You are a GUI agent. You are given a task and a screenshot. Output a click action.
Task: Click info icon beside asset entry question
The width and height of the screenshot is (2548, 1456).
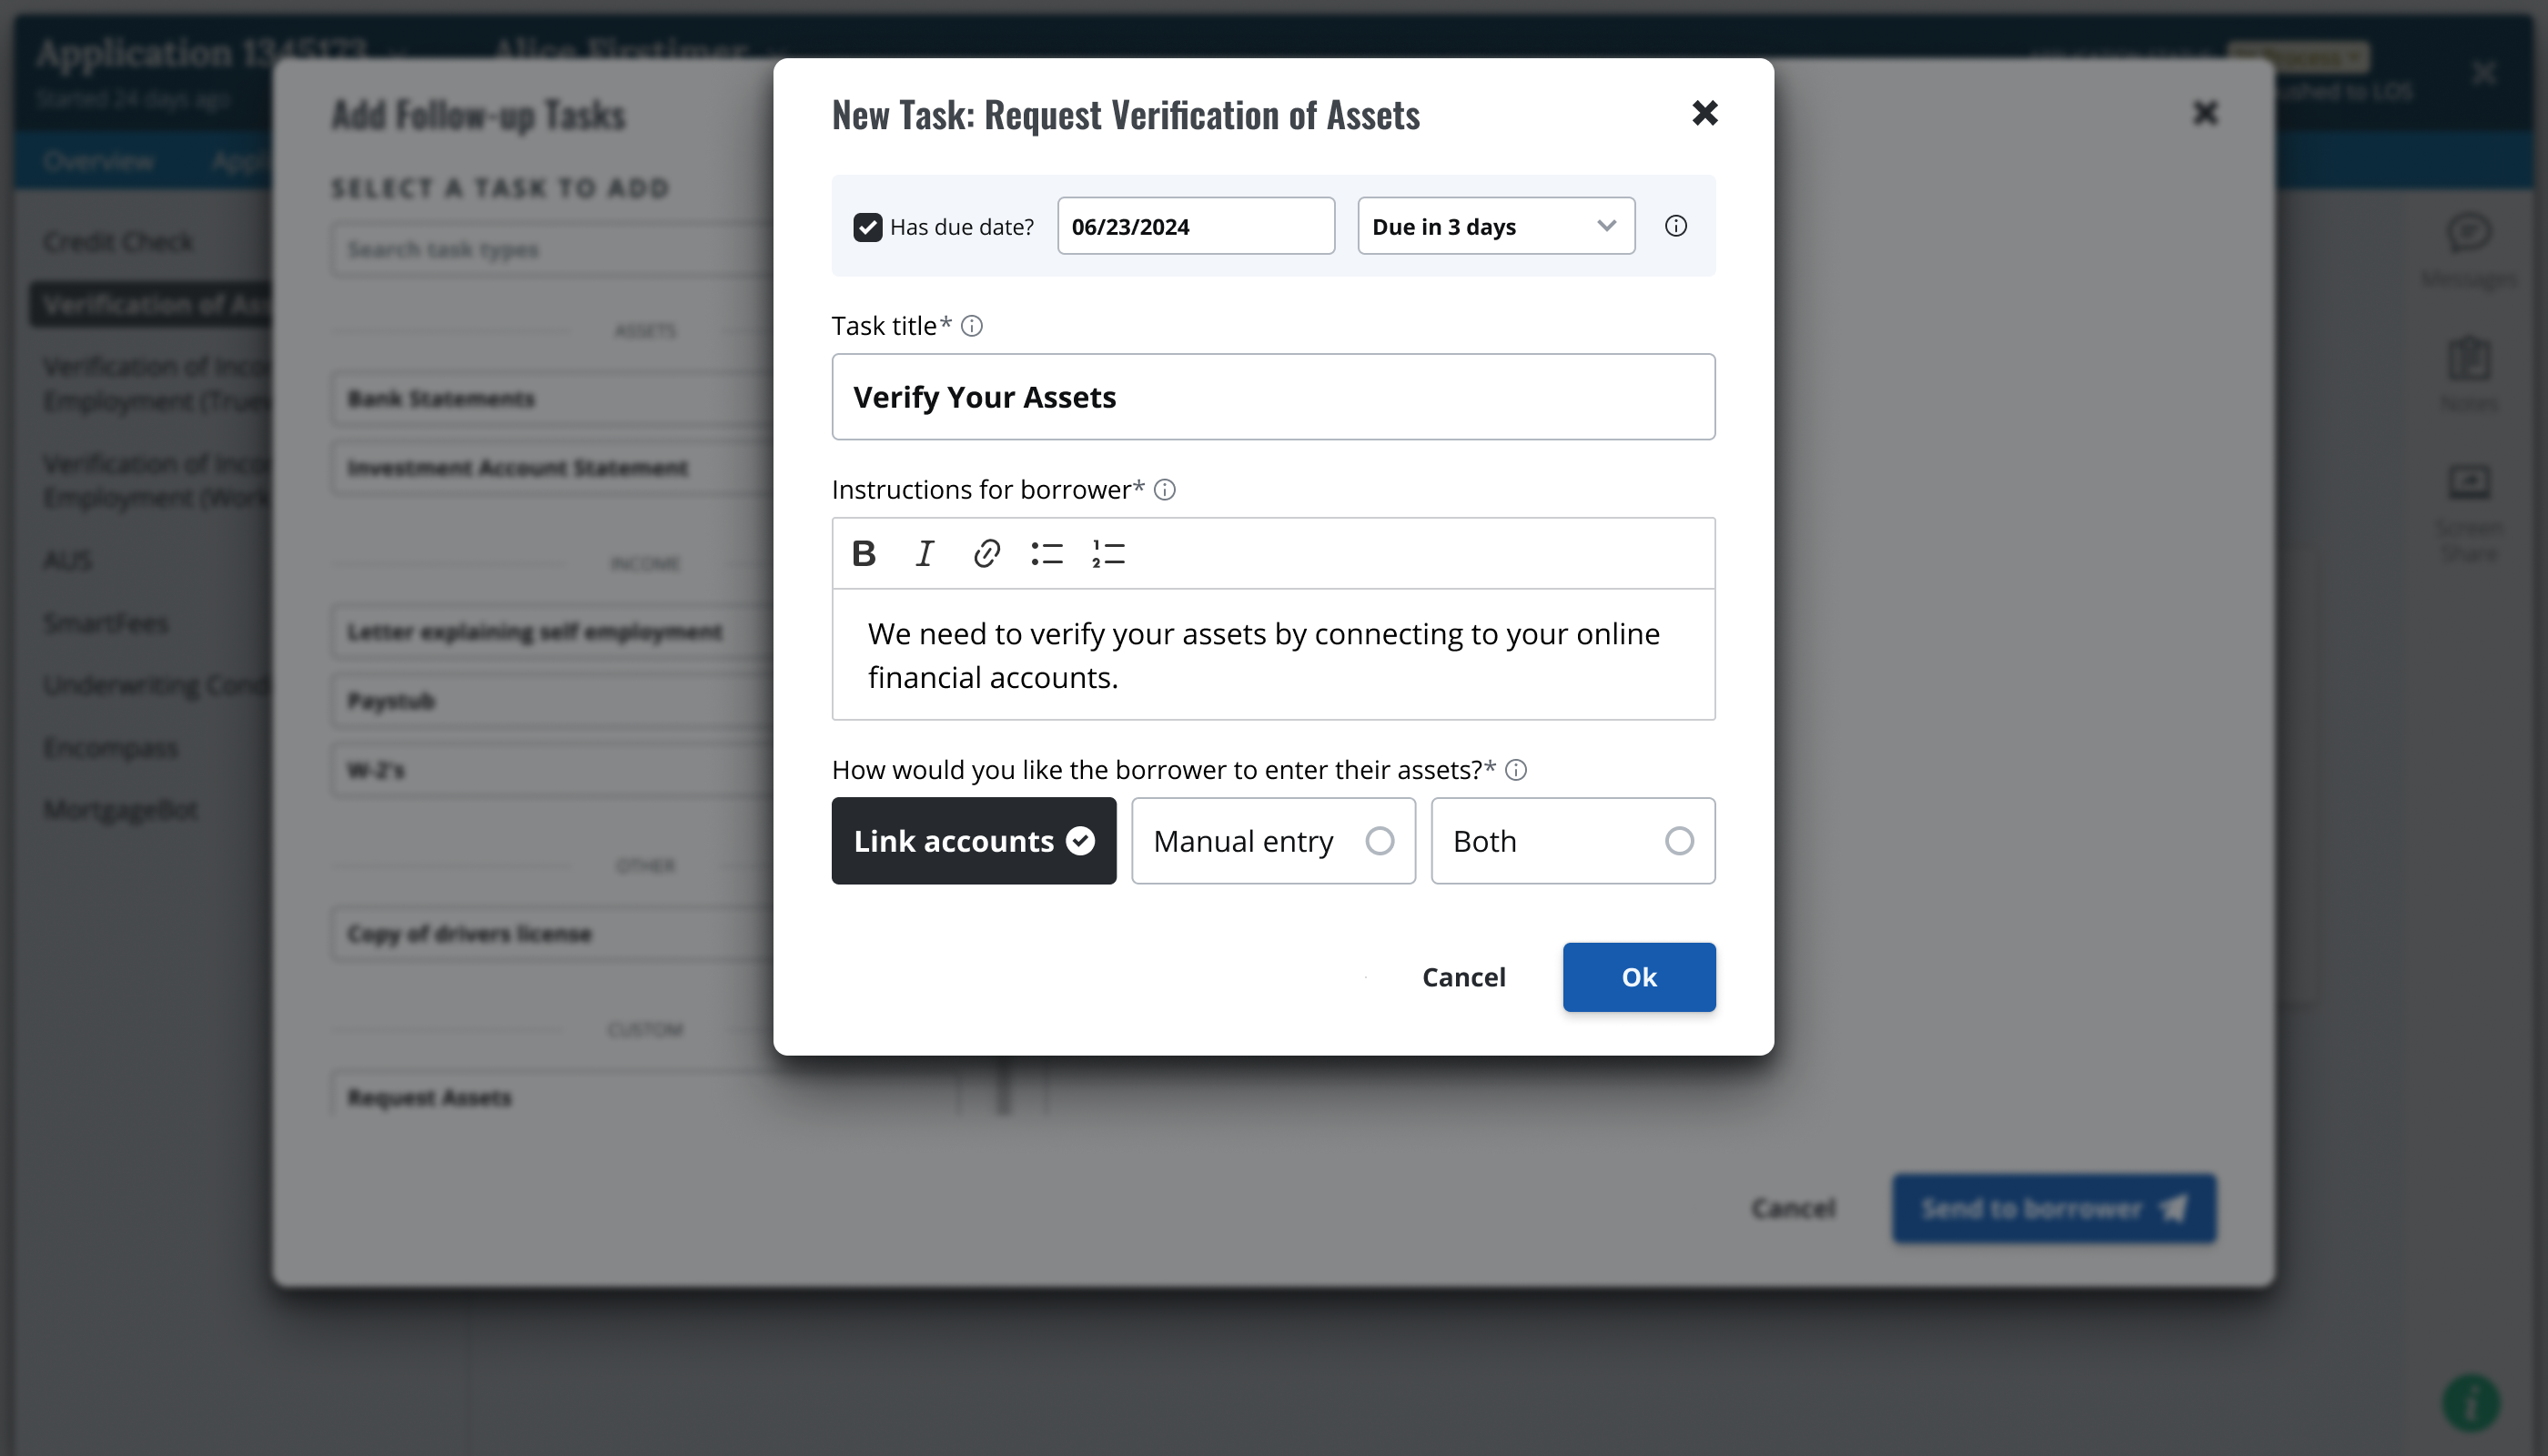(x=1516, y=770)
